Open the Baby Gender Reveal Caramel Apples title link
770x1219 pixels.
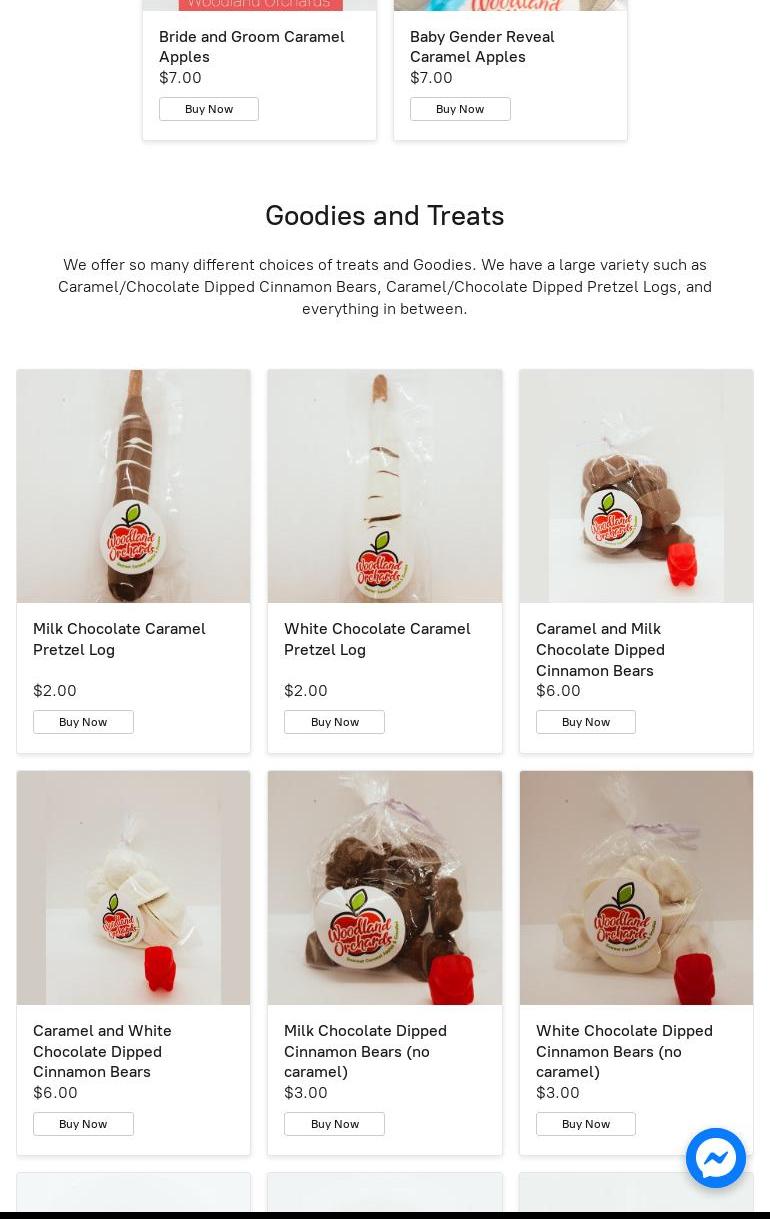482,47
